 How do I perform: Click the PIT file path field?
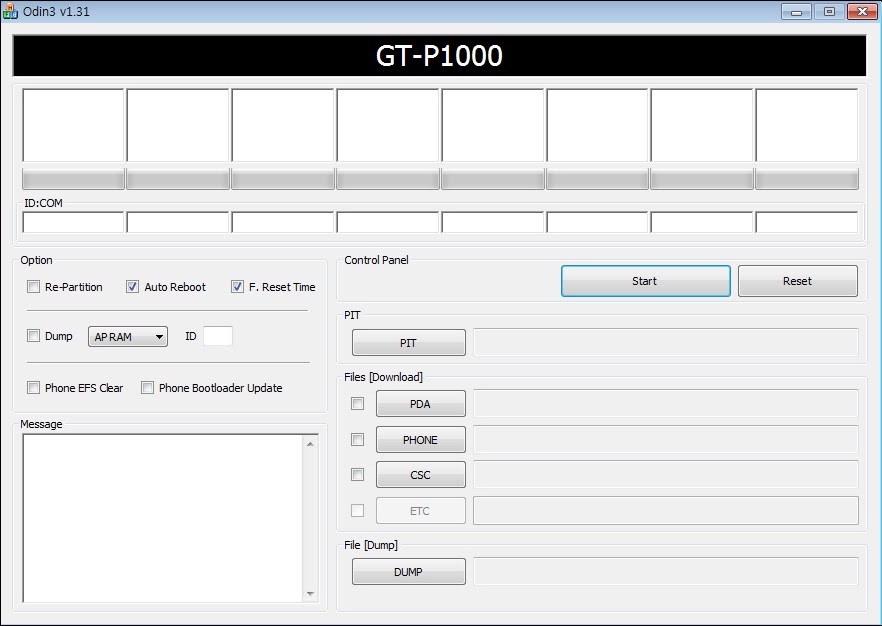click(x=666, y=343)
